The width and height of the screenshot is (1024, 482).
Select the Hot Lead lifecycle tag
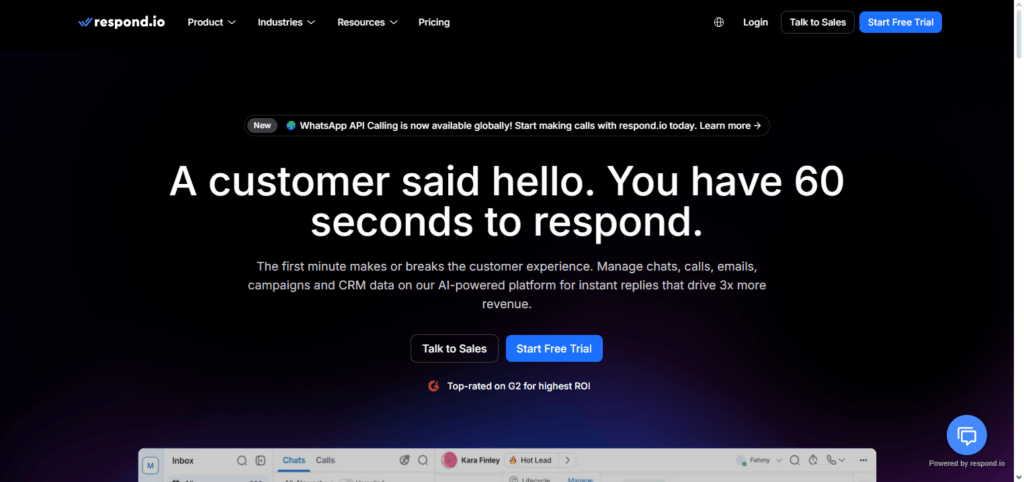[x=530, y=460]
